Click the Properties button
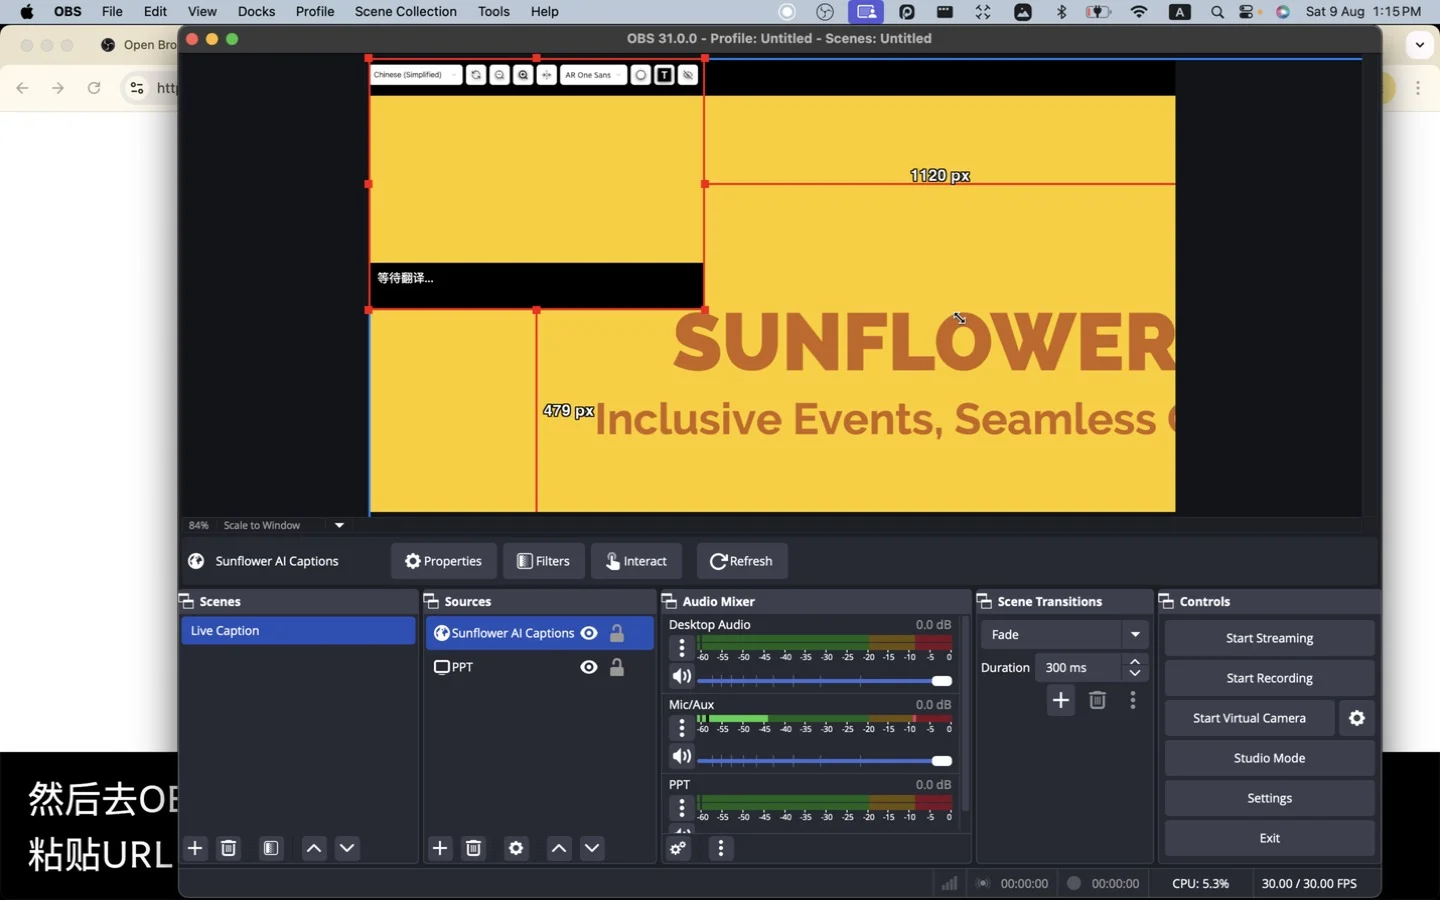This screenshot has height=900, width=1440. (x=443, y=561)
